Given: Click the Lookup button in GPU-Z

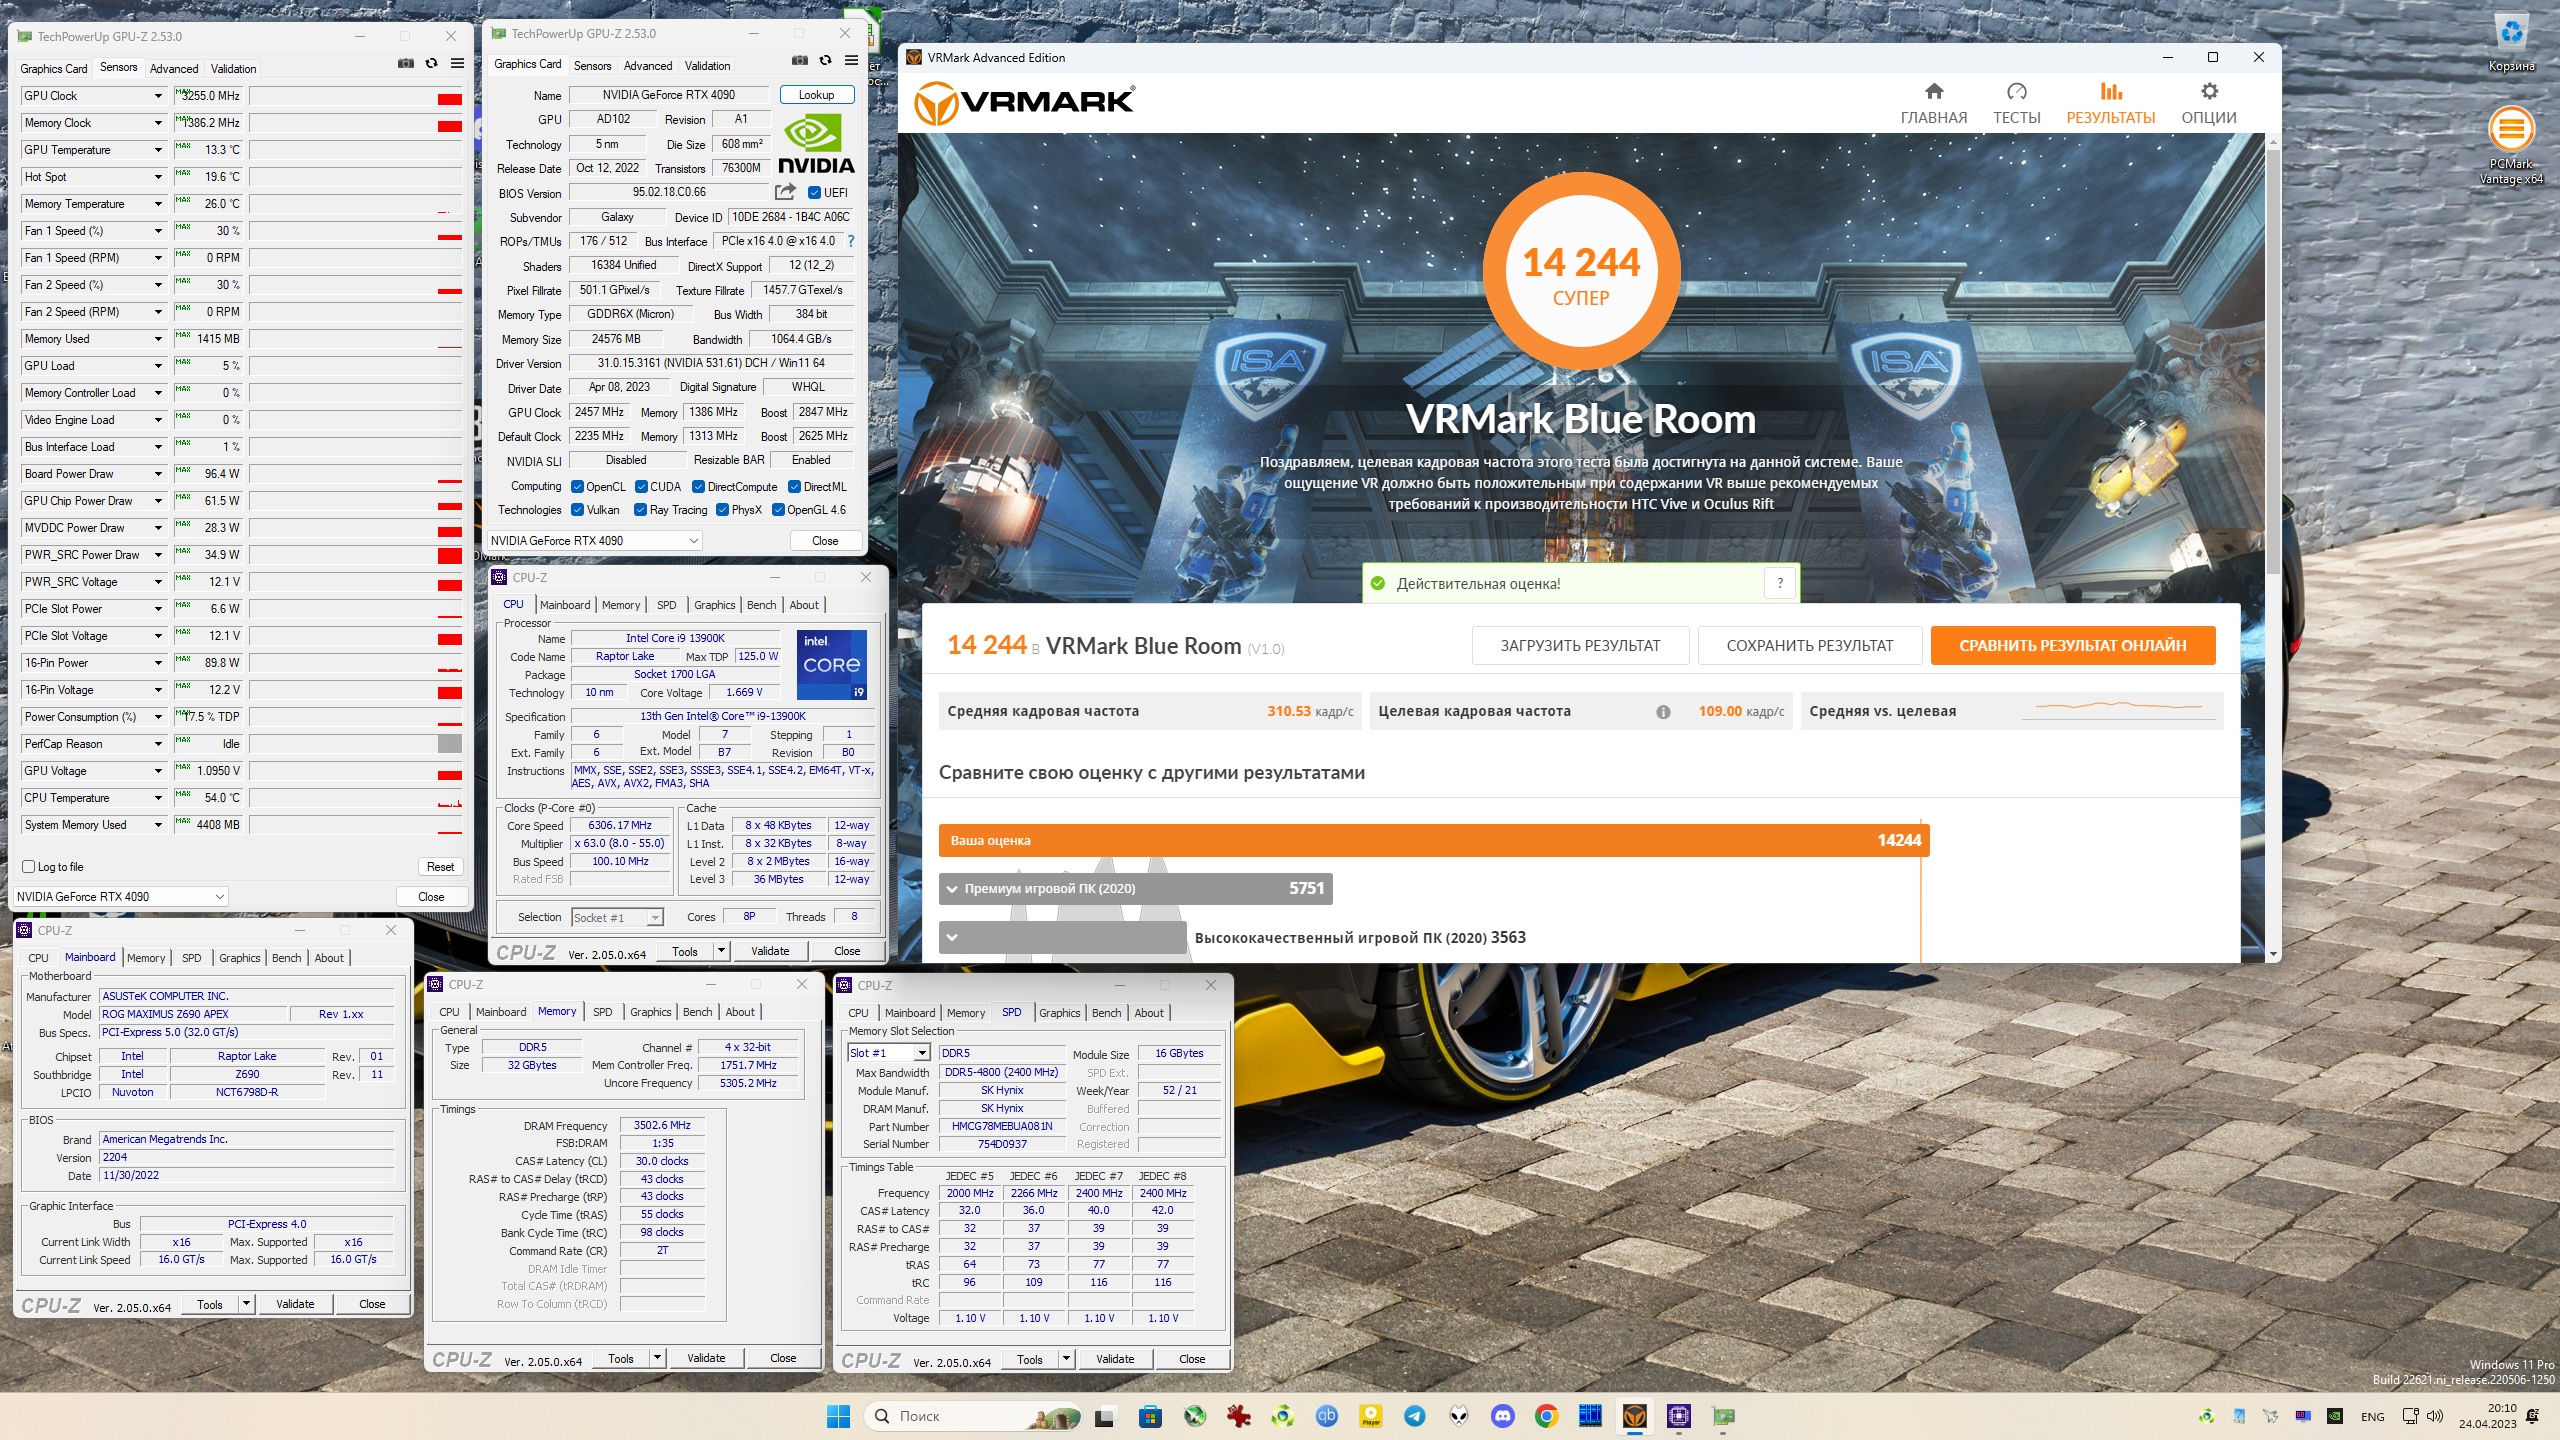Looking at the screenshot, I should click(816, 95).
